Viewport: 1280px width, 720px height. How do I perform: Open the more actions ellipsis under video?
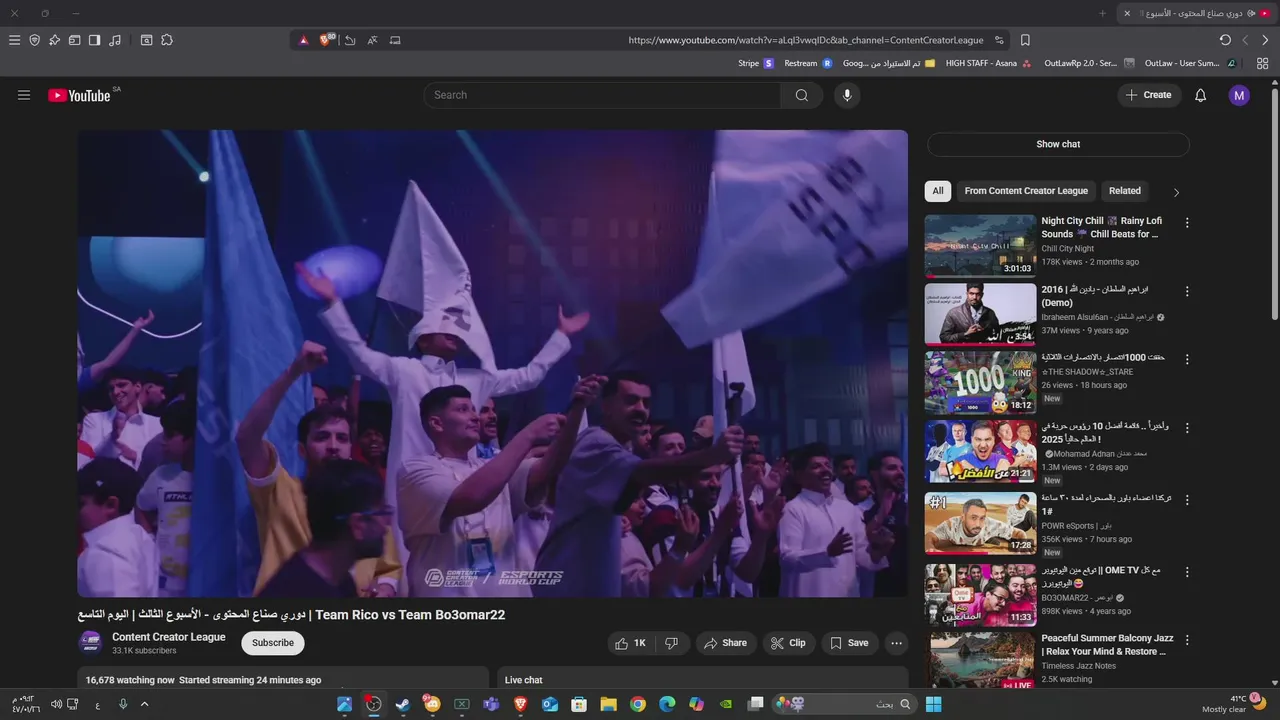[897, 643]
